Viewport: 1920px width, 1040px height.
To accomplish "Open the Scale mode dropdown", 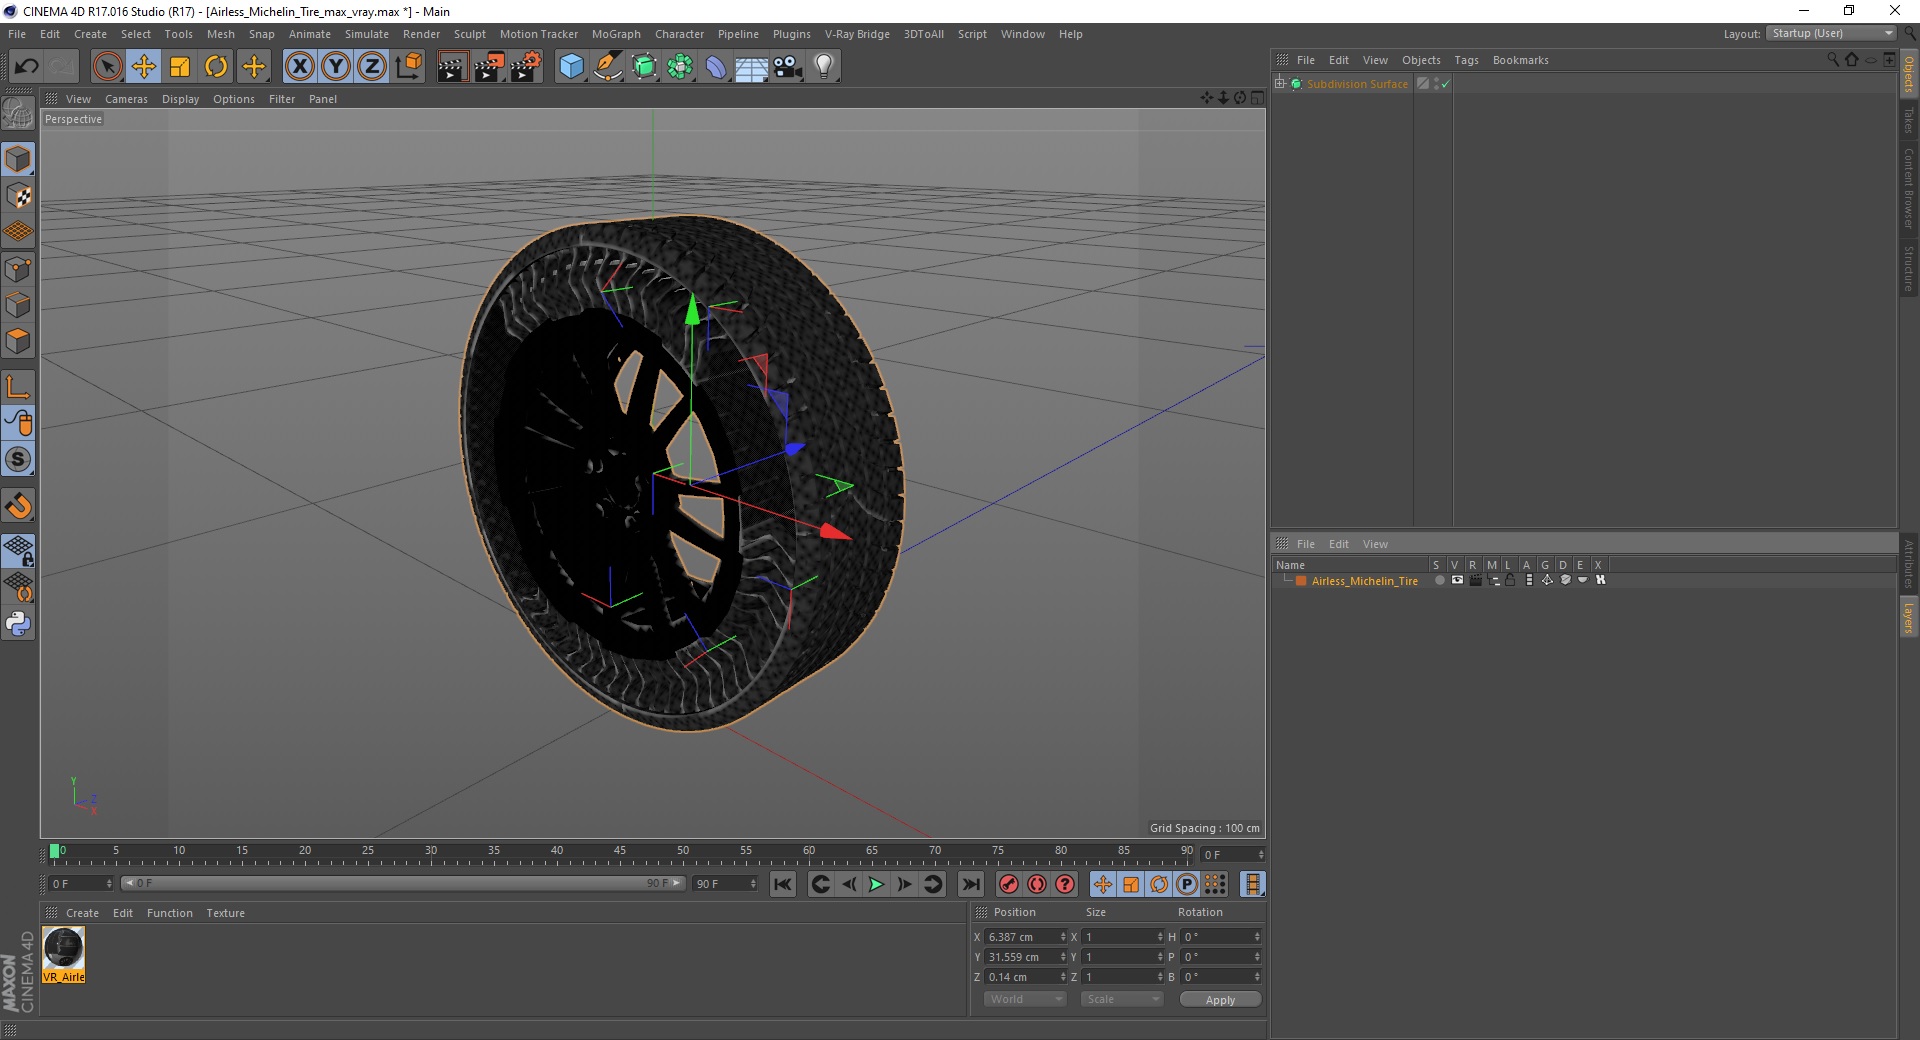I will [1122, 999].
